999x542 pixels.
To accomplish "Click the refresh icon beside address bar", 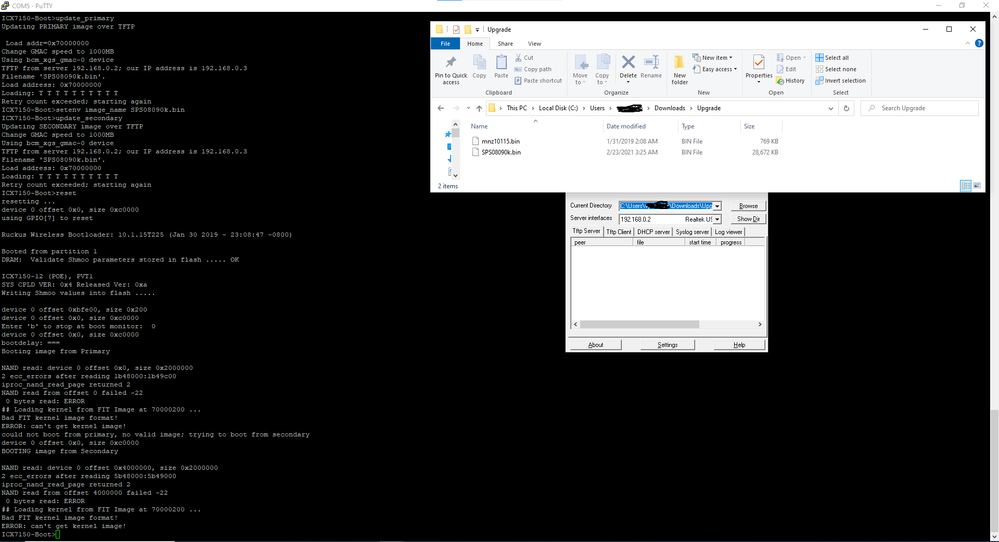I will click(847, 108).
